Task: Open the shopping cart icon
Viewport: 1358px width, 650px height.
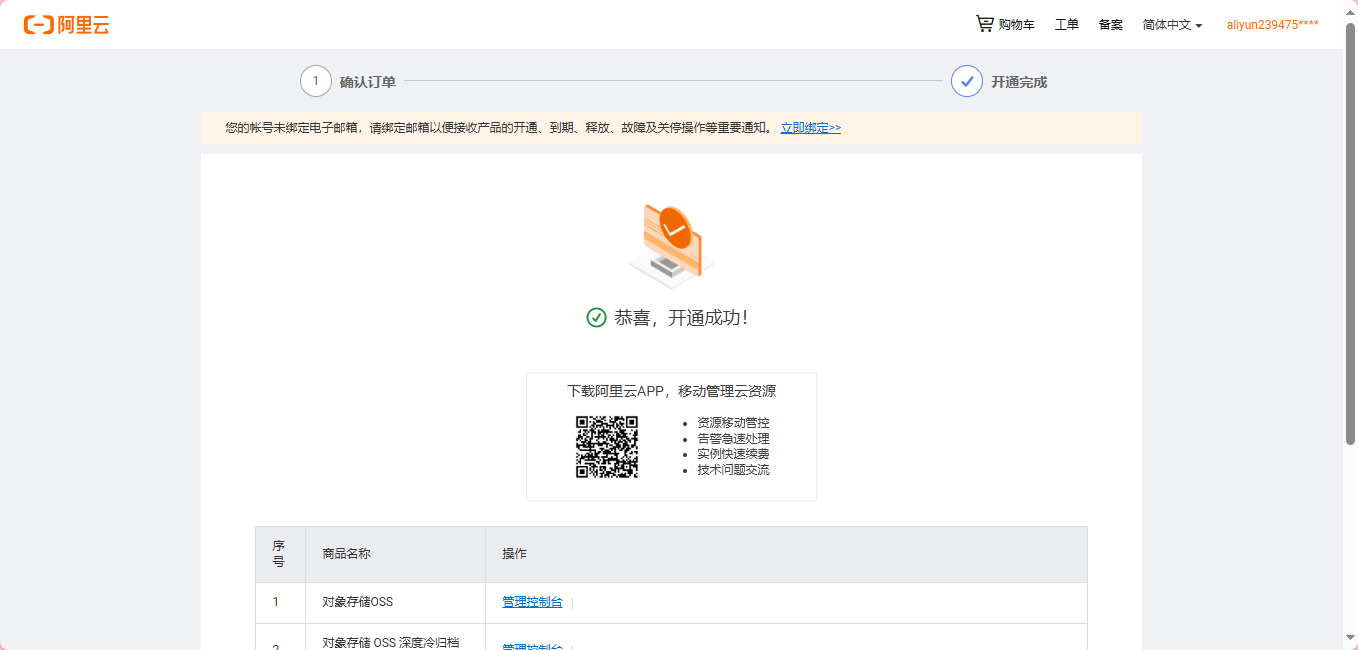Action: point(985,24)
